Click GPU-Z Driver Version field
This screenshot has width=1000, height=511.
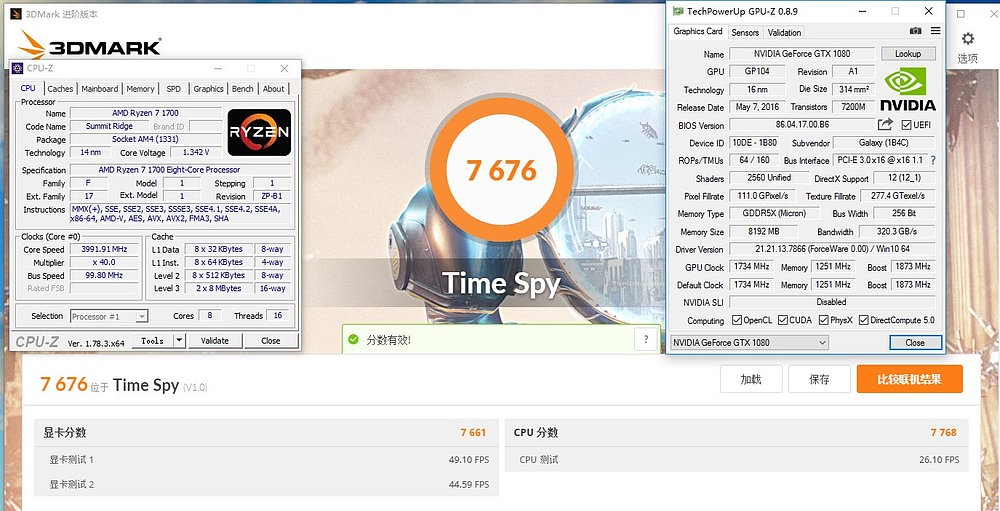(832, 249)
